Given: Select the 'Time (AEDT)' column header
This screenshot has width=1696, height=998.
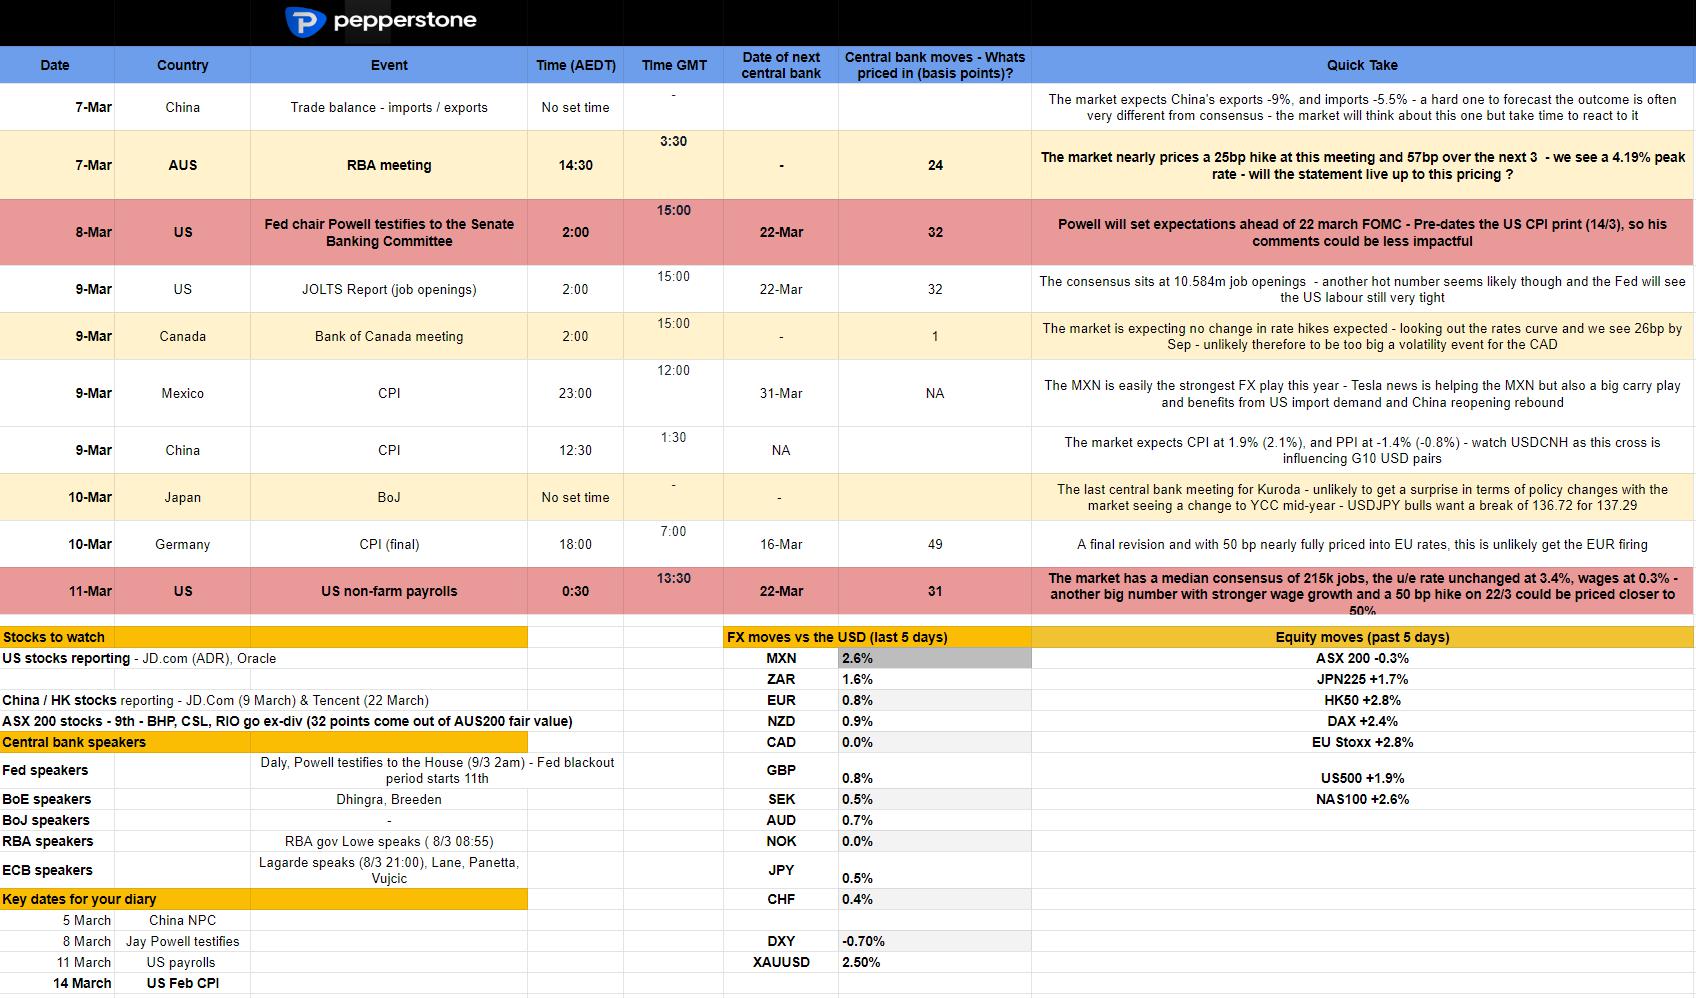Looking at the screenshot, I should 576,65.
